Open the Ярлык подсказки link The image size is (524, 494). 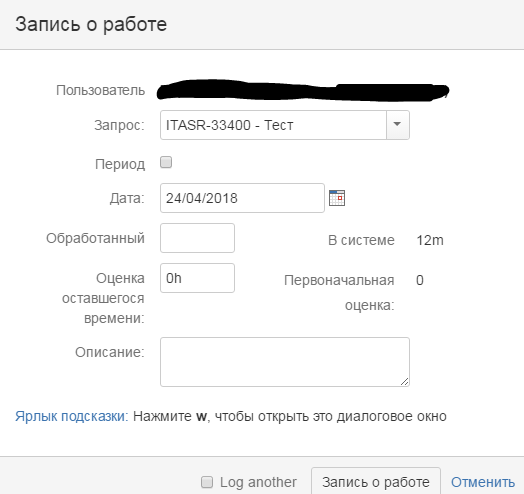click(72, 416)
